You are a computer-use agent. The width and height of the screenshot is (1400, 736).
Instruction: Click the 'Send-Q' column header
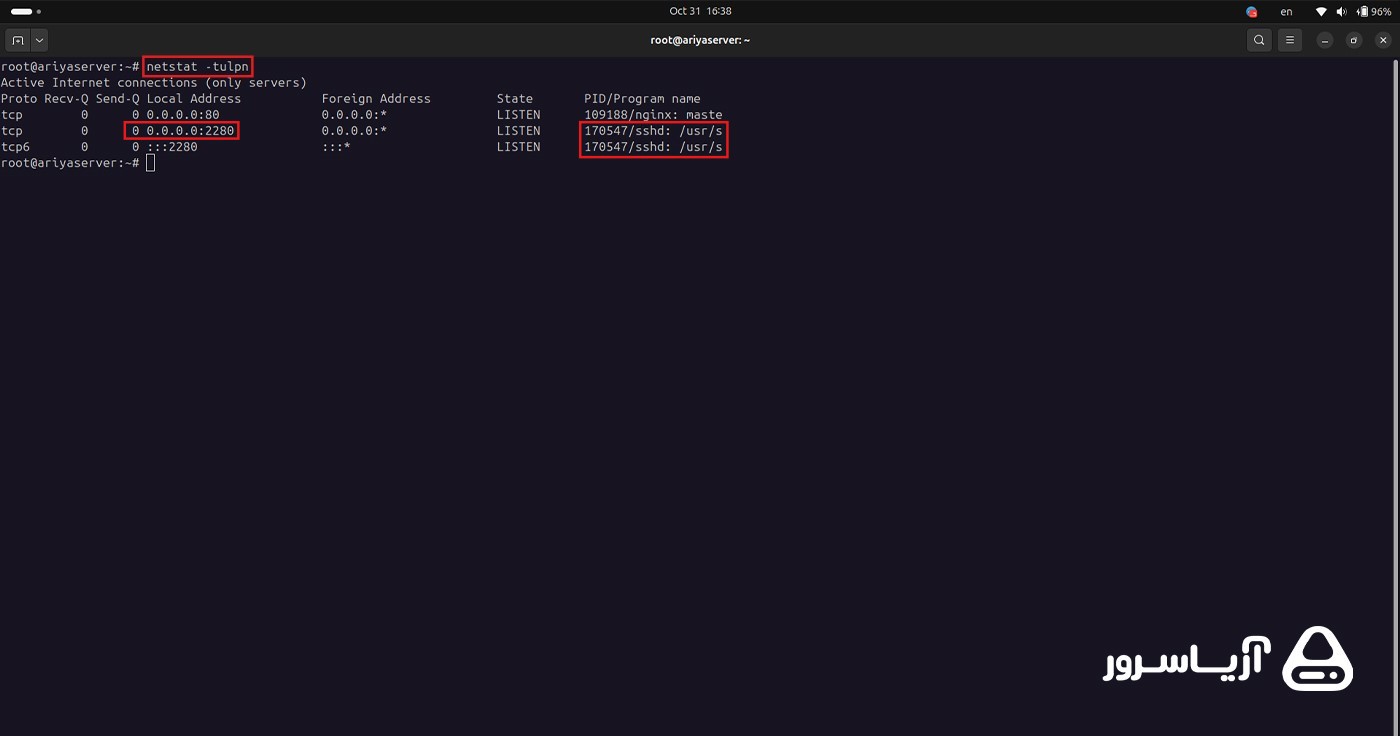pos(117,98)
